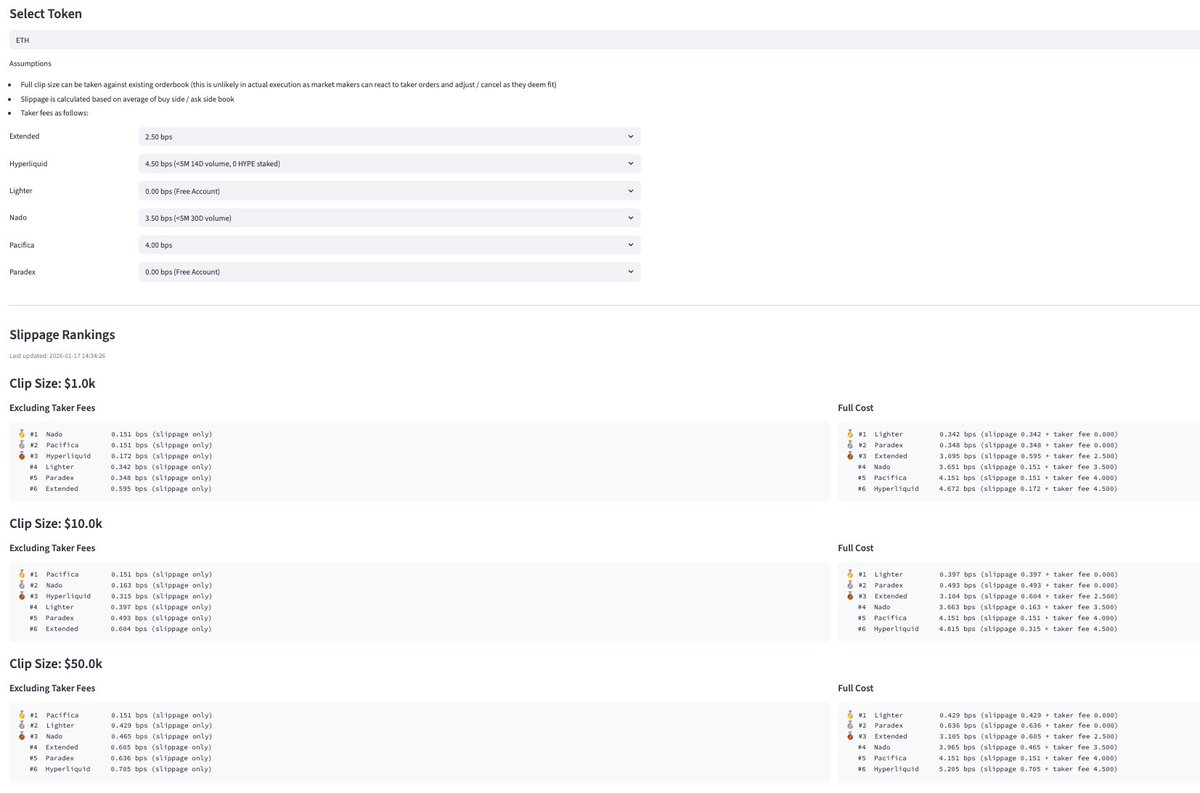Viewport: 1200px width, 793px height.
Task: Click the Pacifica label beside its fee dropdown
Action: point(23,244)
